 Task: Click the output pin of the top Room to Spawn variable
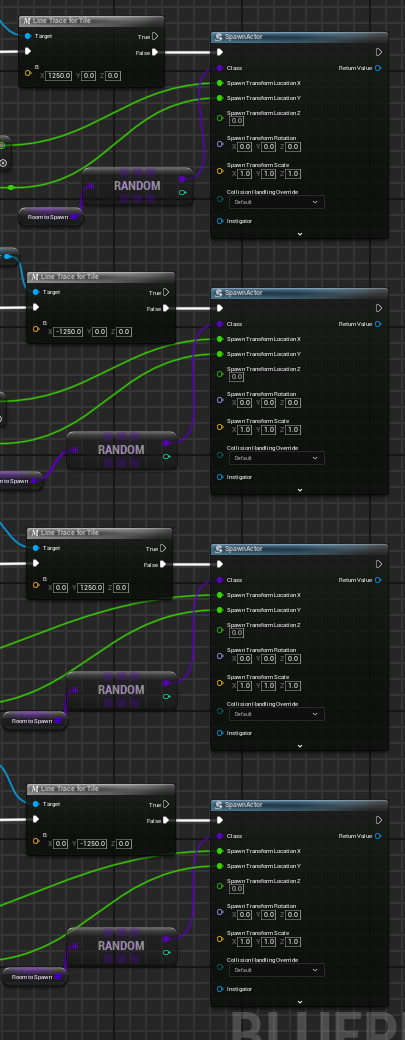point(74,216)
